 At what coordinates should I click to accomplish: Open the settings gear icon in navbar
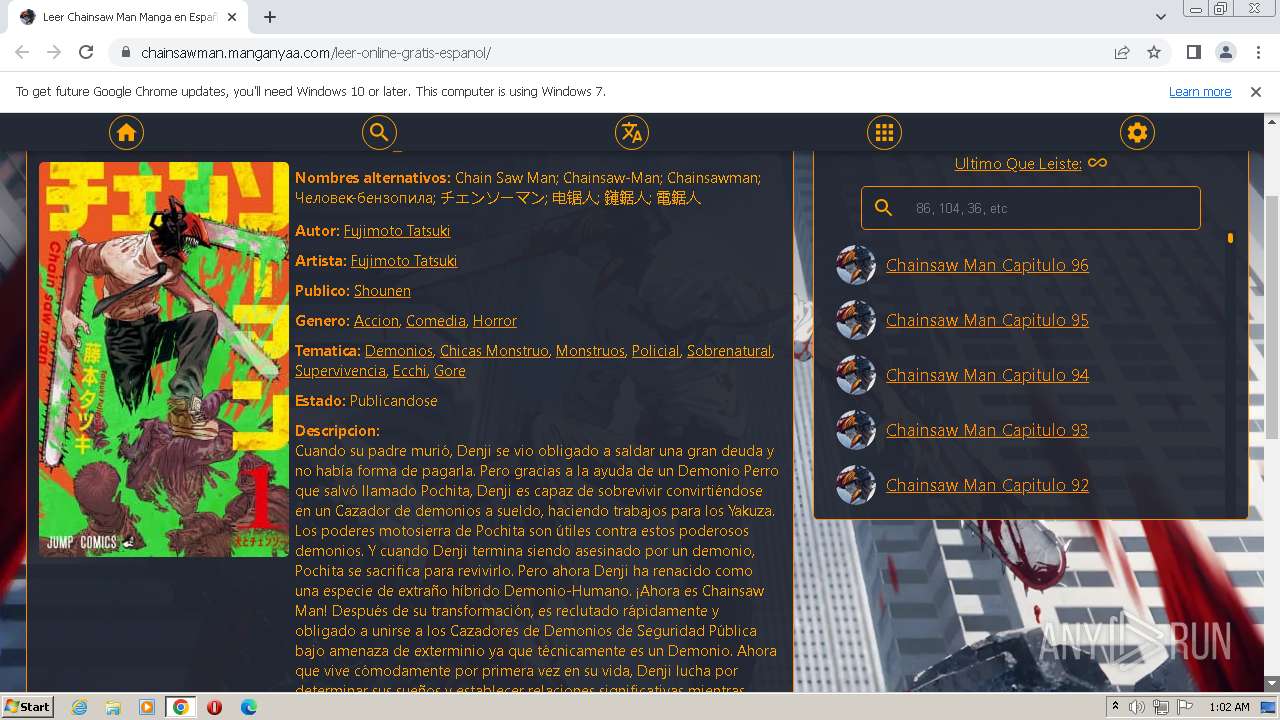[x=1137, y=132]
